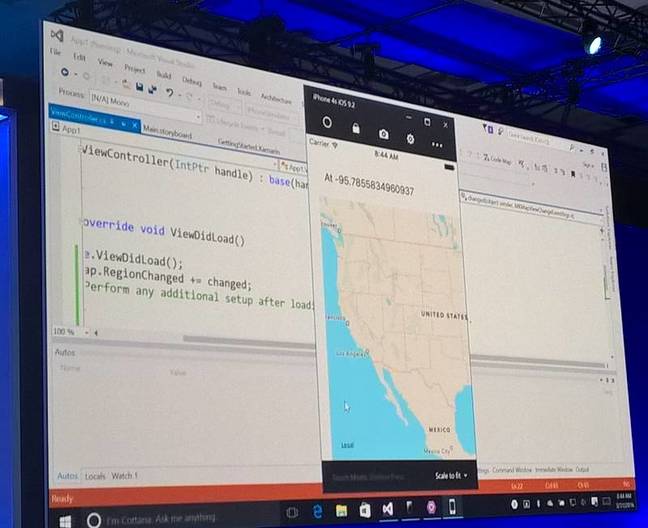Open the View menu
648x528 pixels.
click(x=105, y=63)
